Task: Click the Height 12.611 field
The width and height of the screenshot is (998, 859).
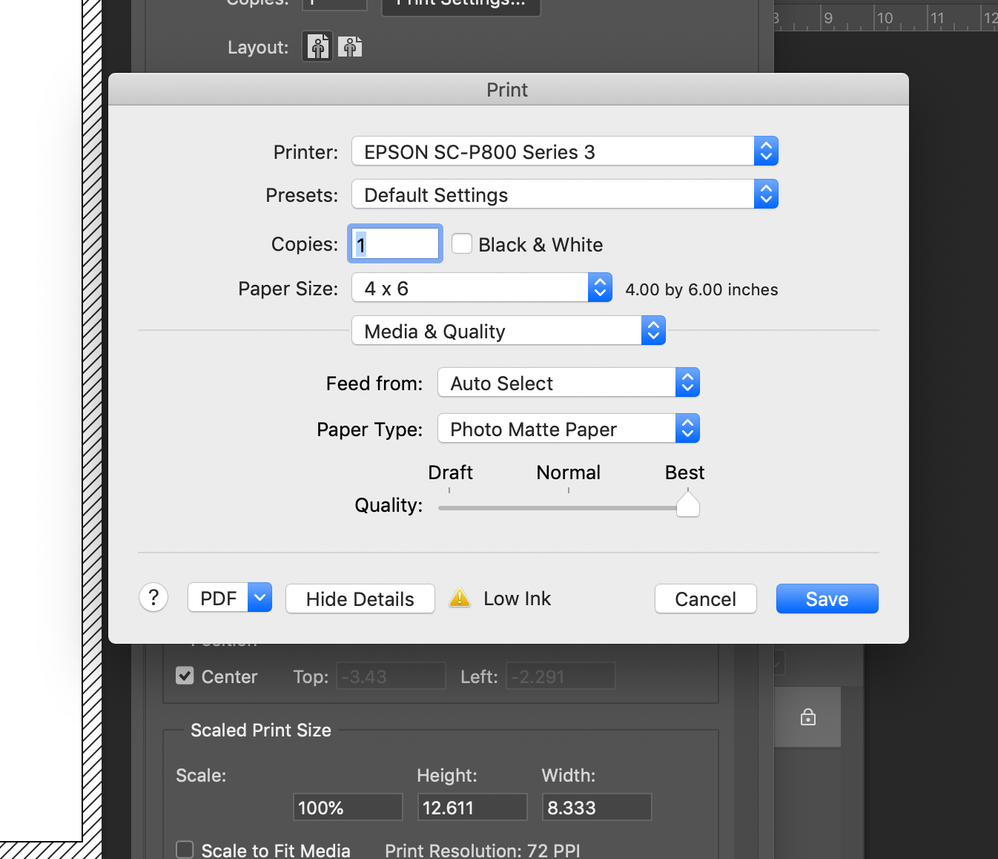Action: point(472,807)
